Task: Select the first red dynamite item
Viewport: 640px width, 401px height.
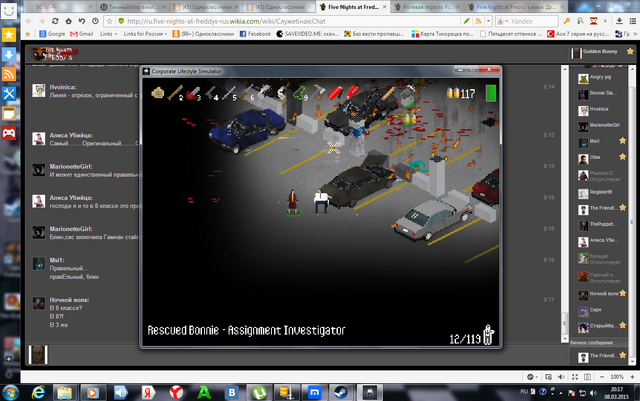Action: click(334, 93)
